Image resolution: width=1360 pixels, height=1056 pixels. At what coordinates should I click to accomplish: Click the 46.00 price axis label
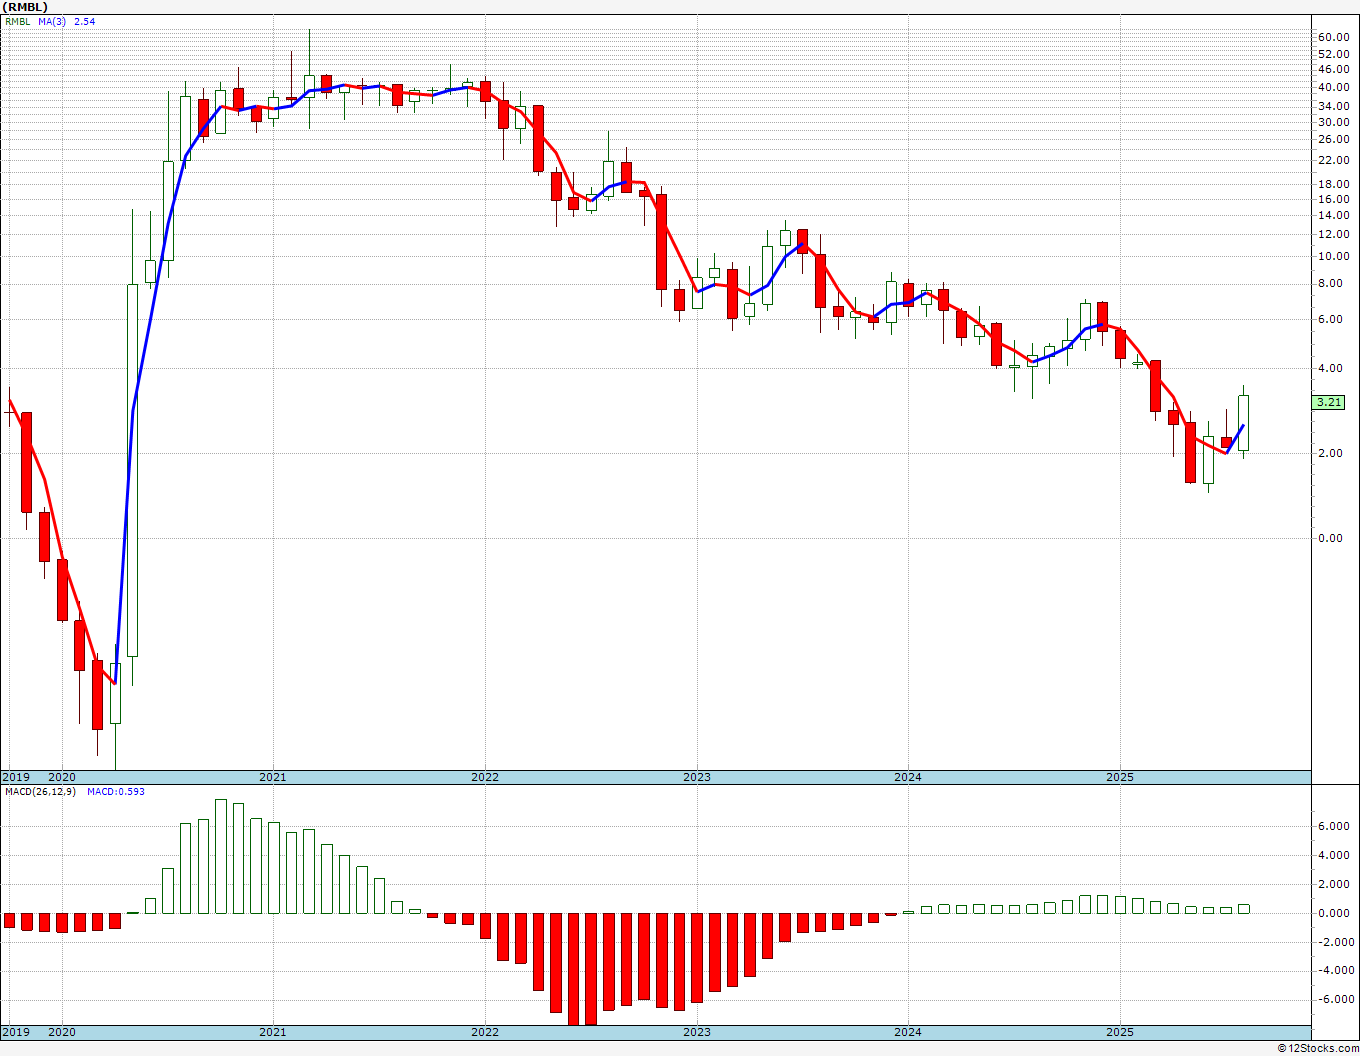pos(1334,69)
